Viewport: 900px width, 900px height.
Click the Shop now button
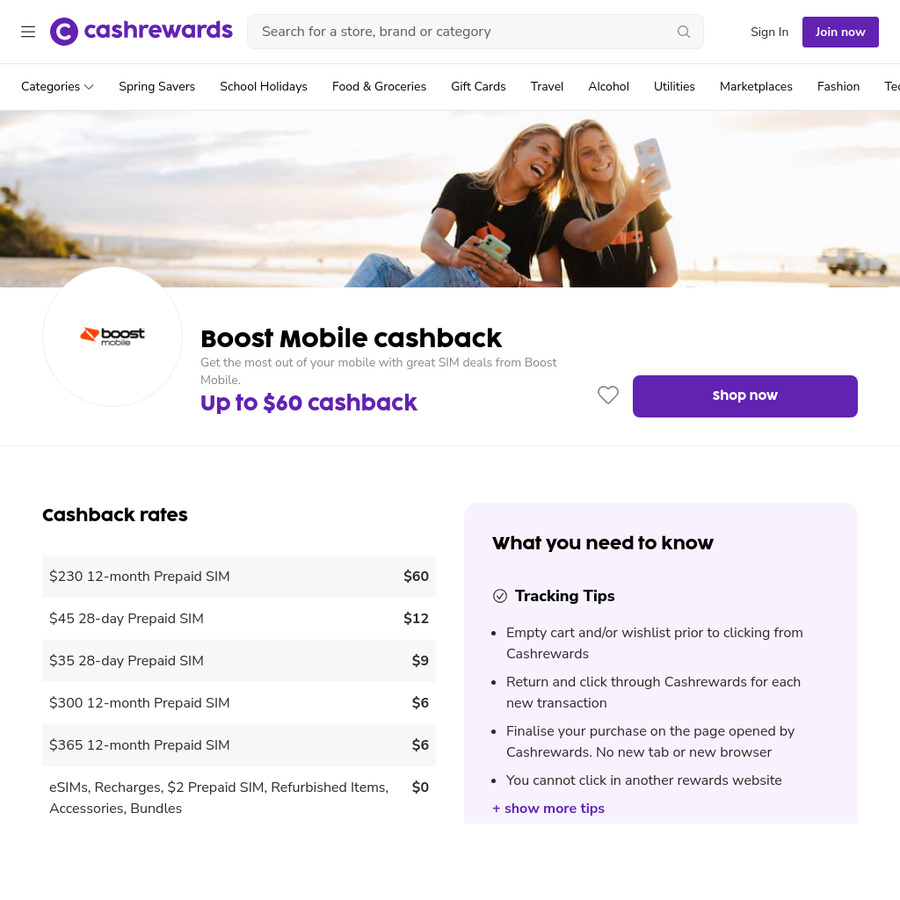point(745,396)
